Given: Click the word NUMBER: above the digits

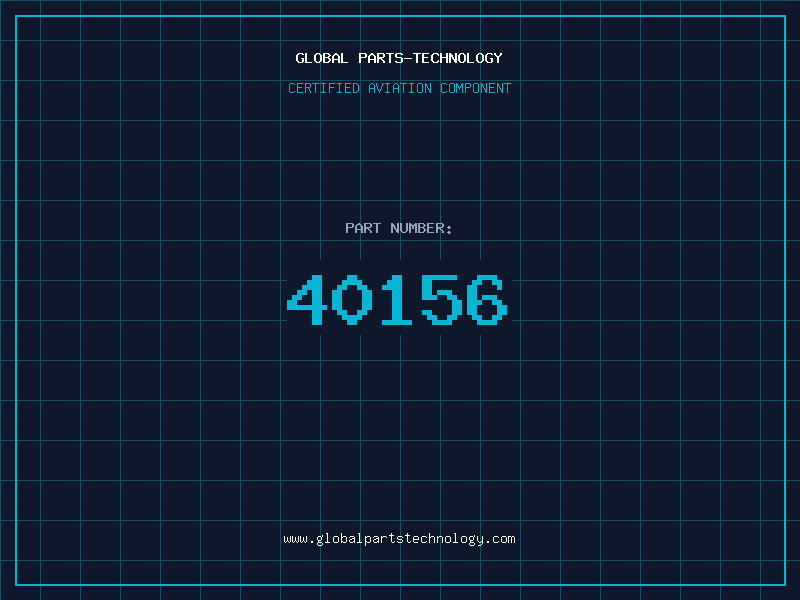Looking at the screenshot, I should tap(421, 228).
